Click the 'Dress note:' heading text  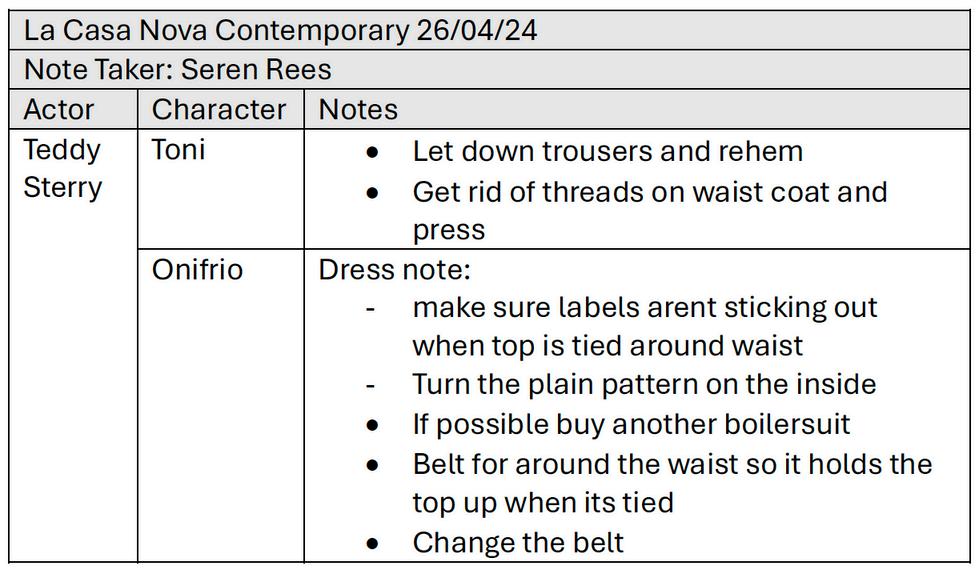pos(394,270)
